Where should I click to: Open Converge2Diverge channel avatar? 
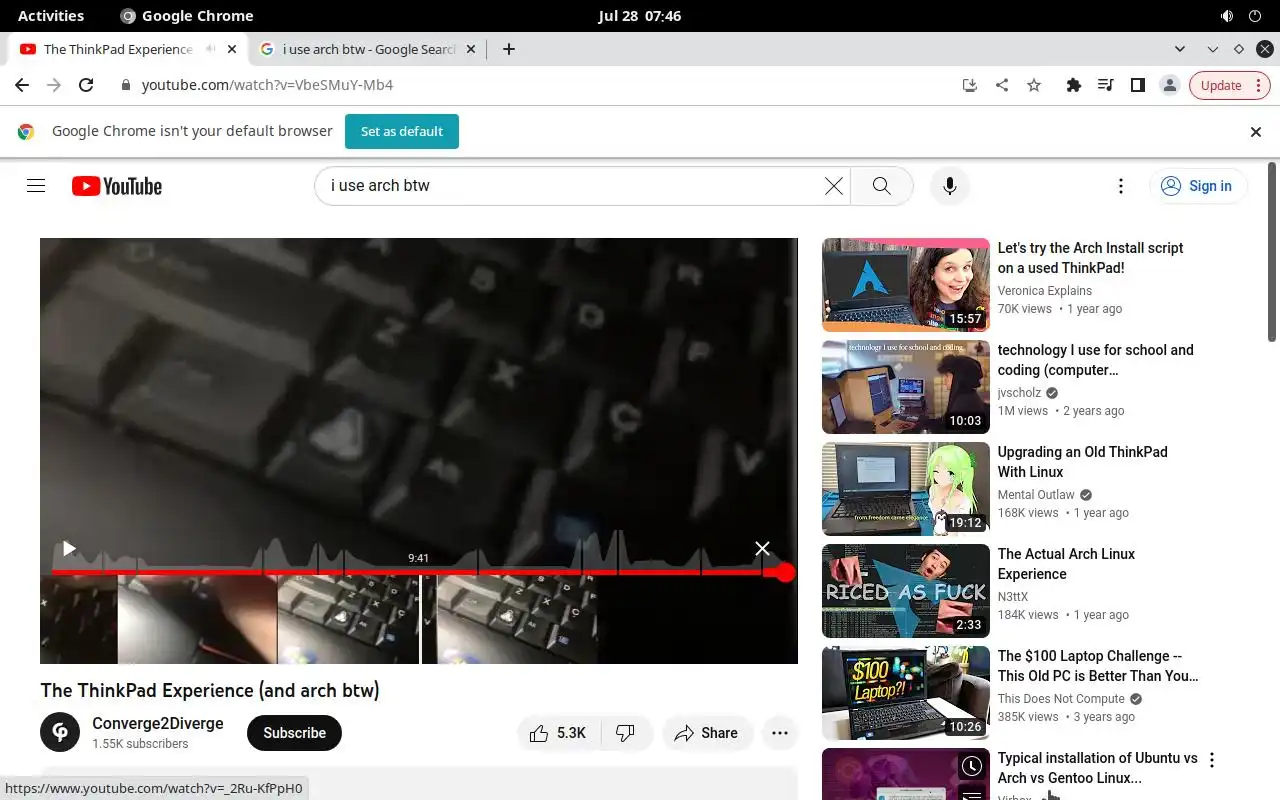60,732
